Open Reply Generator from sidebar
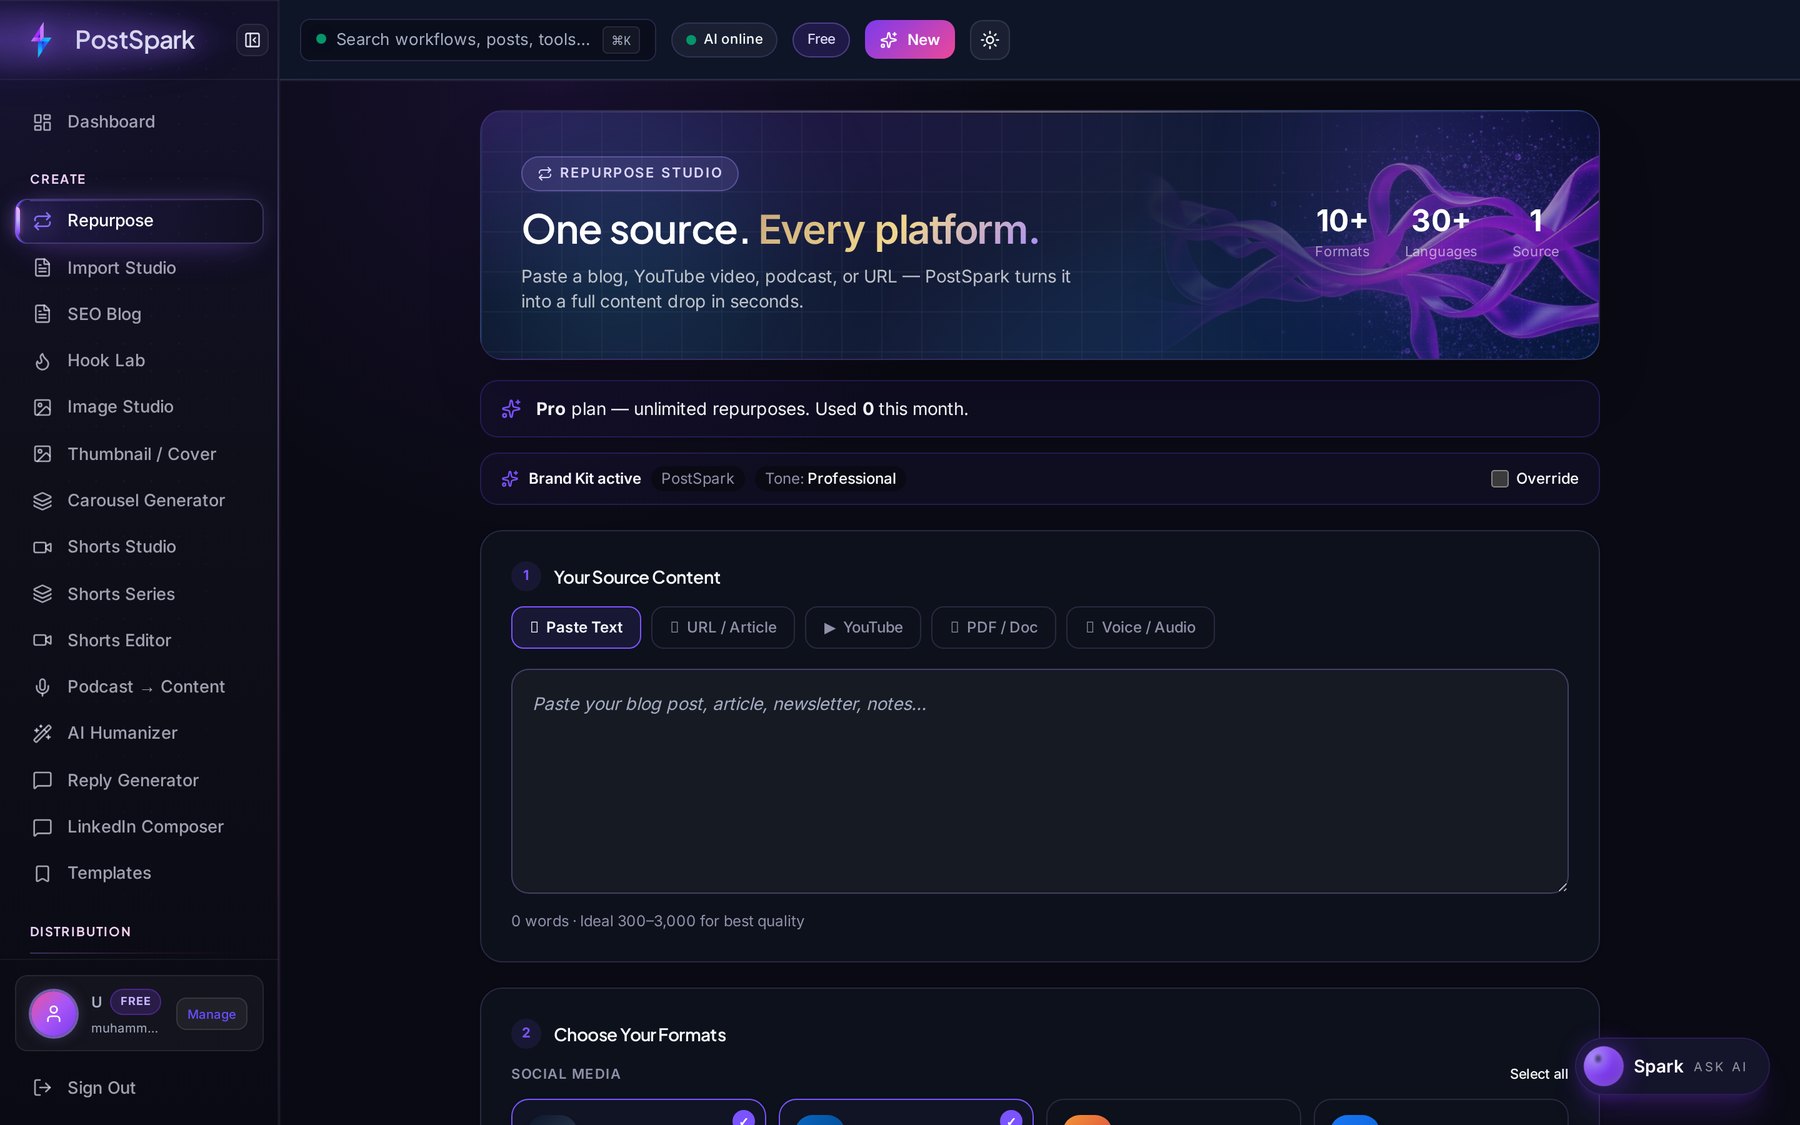The image size is (1800, 1125). pos(139,780)
